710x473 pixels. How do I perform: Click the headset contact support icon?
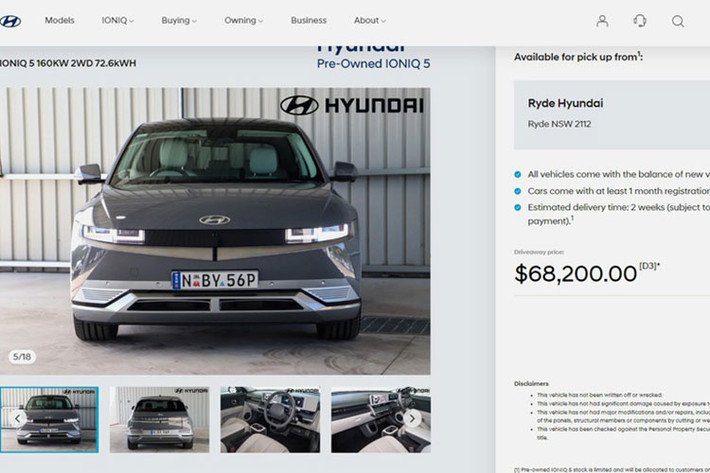coord(640,21)
